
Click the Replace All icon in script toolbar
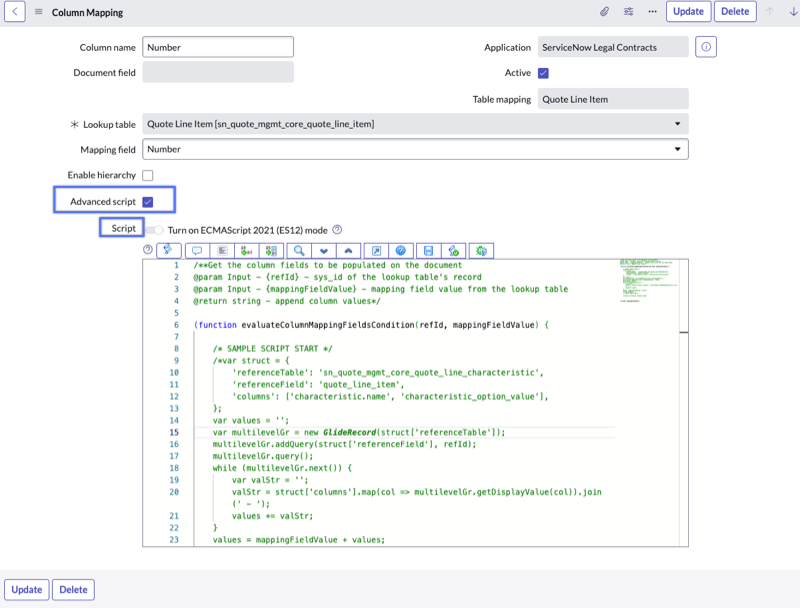[271, 250]
